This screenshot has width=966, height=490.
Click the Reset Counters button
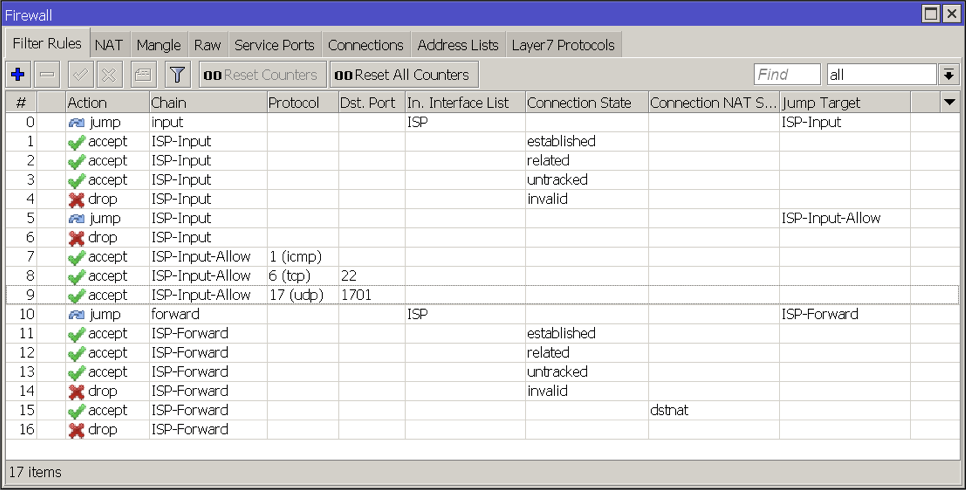point(262,75)
